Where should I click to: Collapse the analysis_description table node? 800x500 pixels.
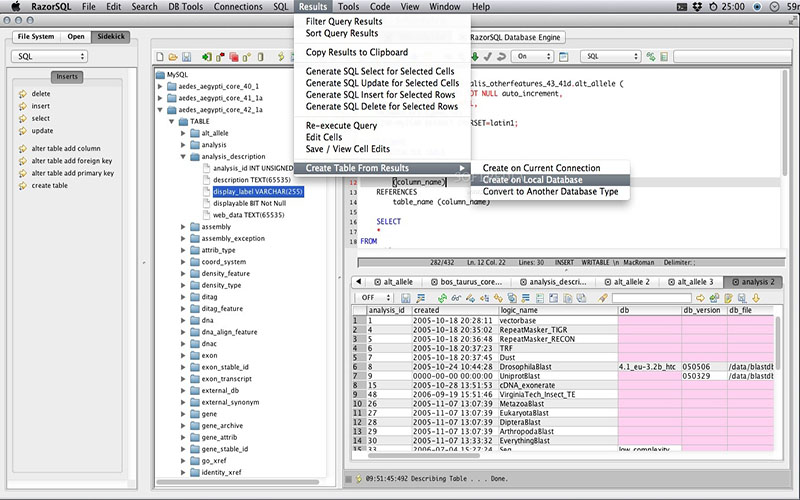183,157
